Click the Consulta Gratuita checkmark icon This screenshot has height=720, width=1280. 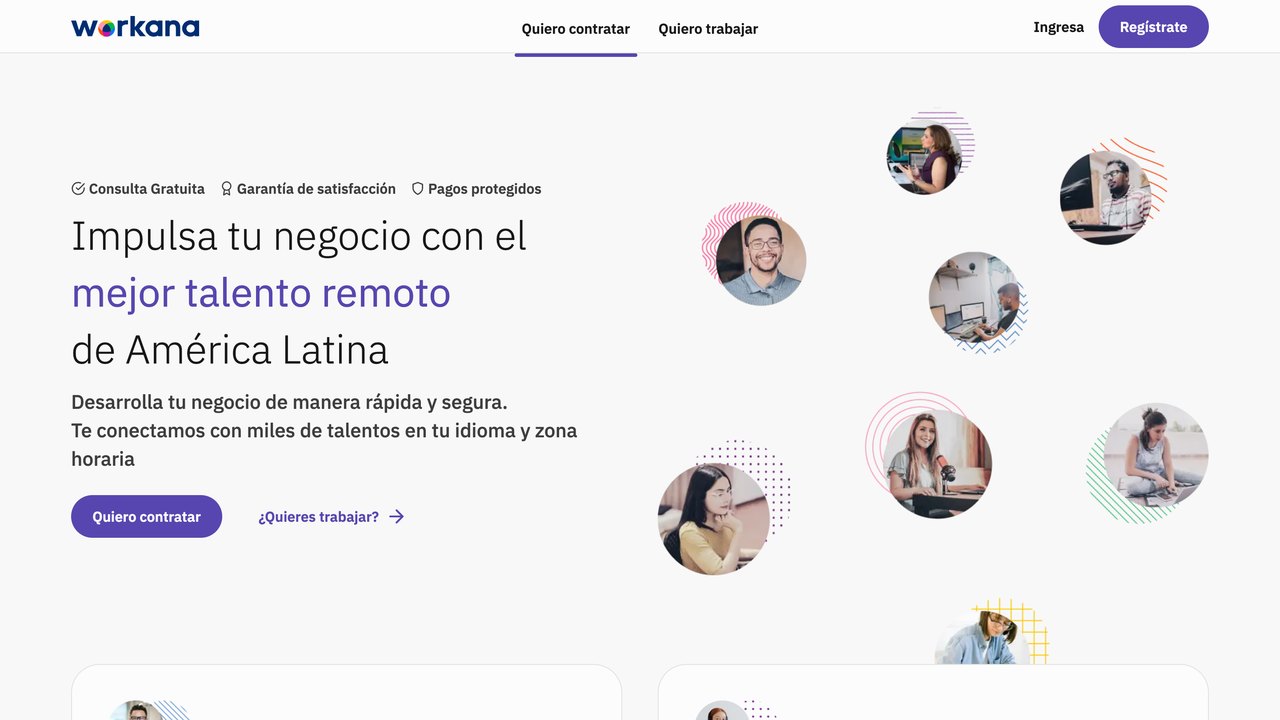click(x=78, y=189)
